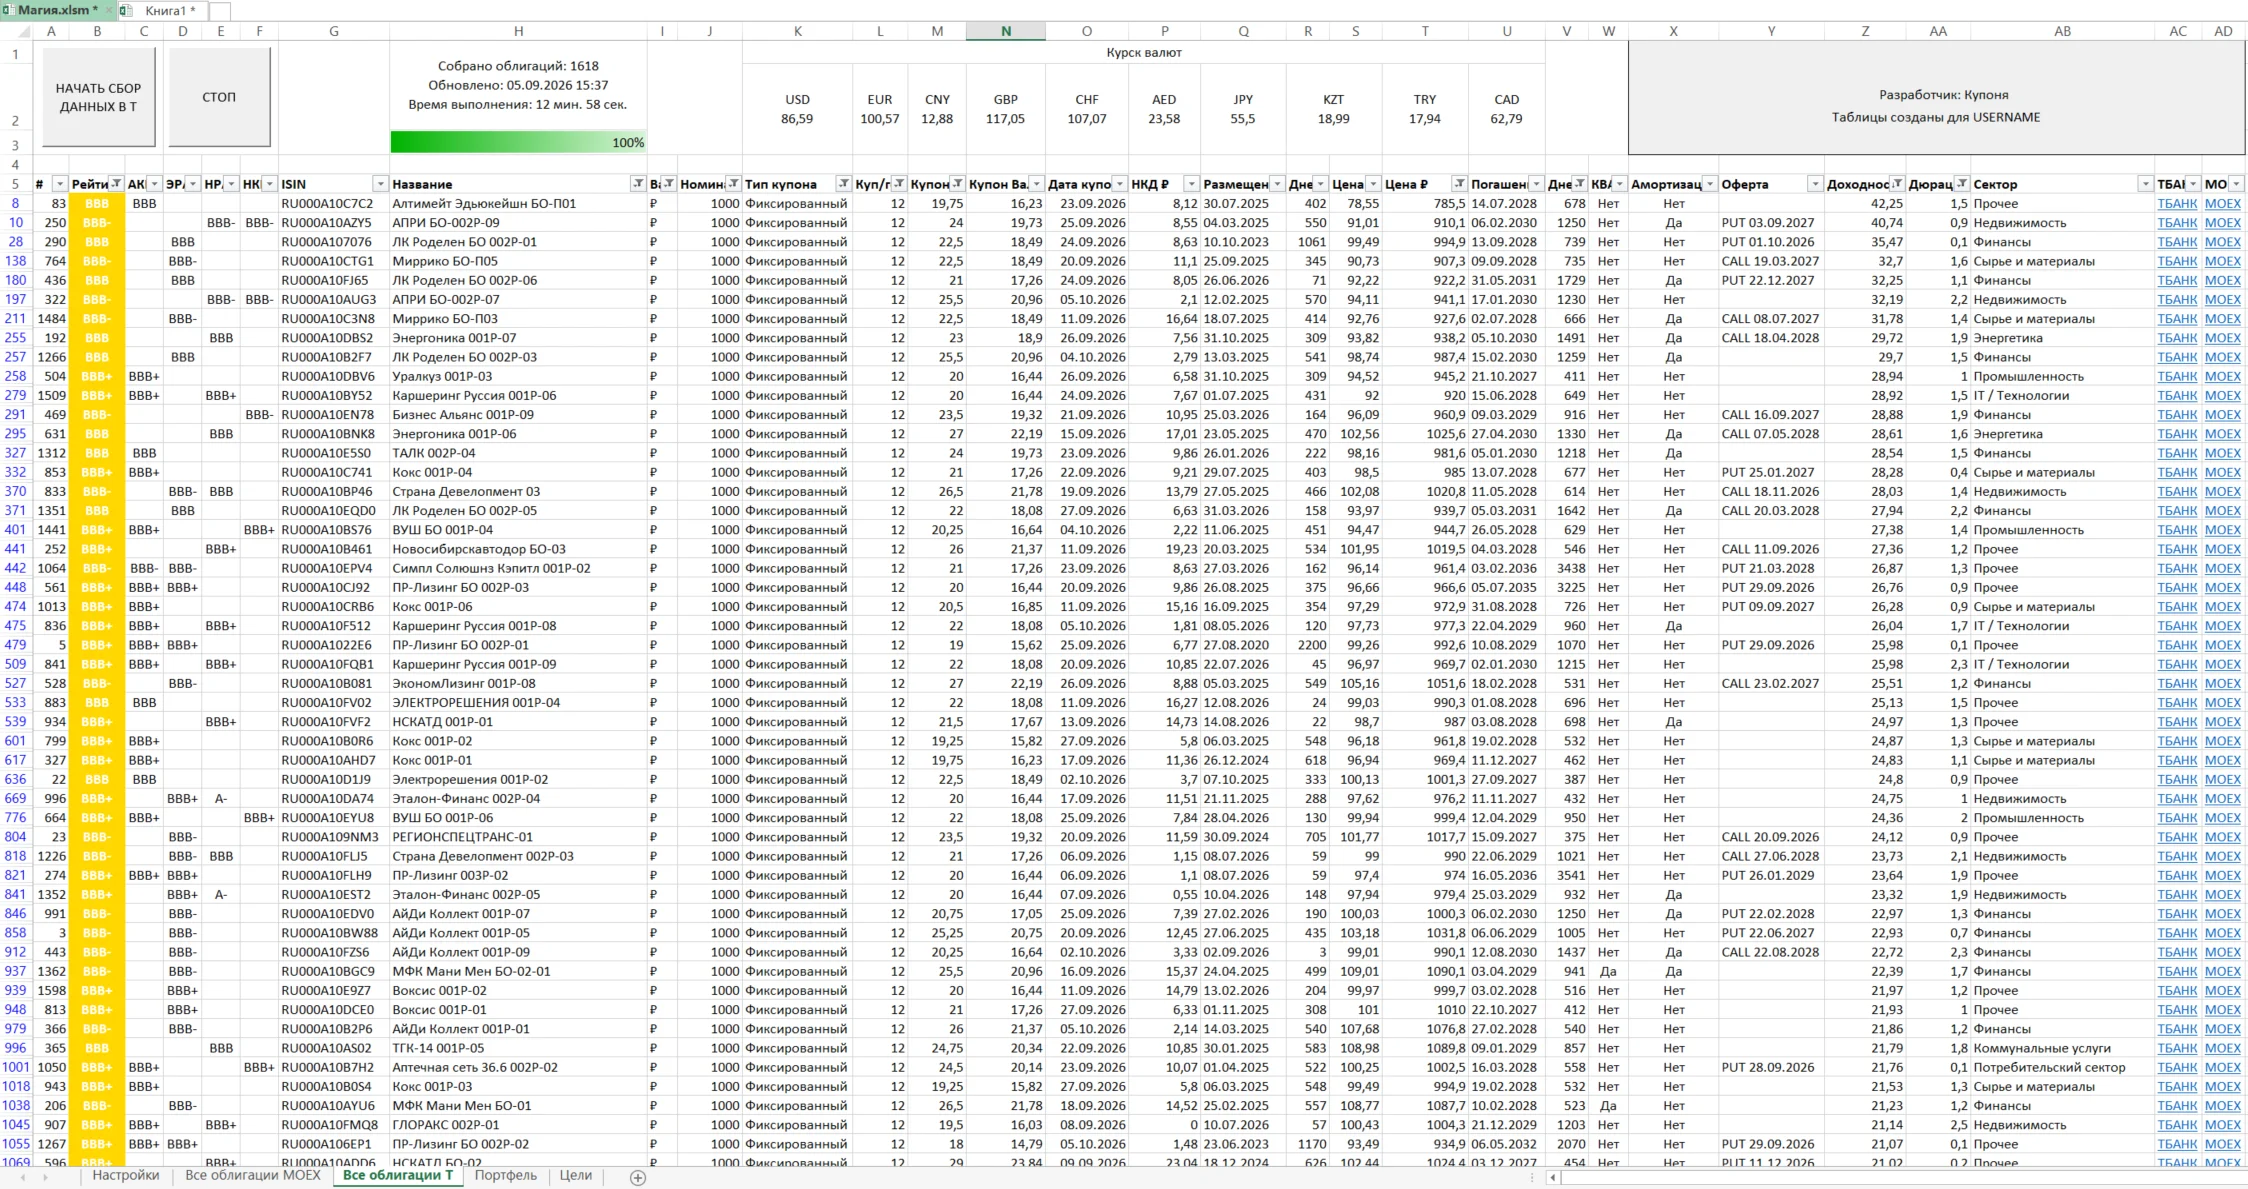The height and width of the screenshot is (1189, 2248).
Task: Open the Размещение column filter dropdown
Action: coord(1277,184)
